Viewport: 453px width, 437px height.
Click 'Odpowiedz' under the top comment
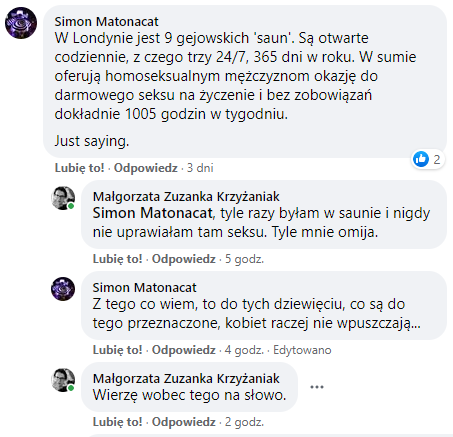pos(146,168)
